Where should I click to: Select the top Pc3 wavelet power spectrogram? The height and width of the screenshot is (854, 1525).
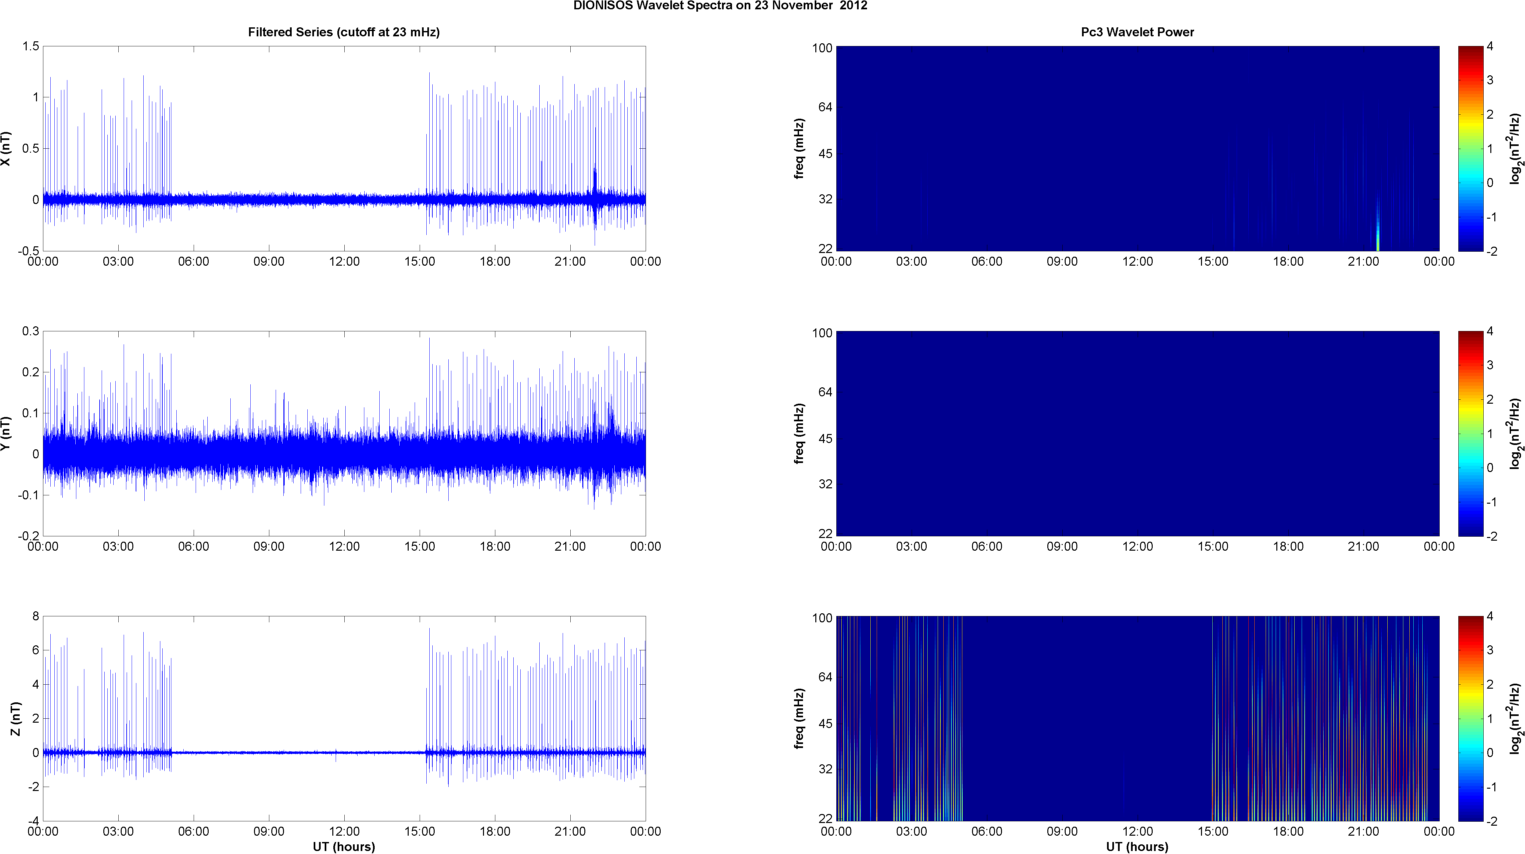point(1137,148)
